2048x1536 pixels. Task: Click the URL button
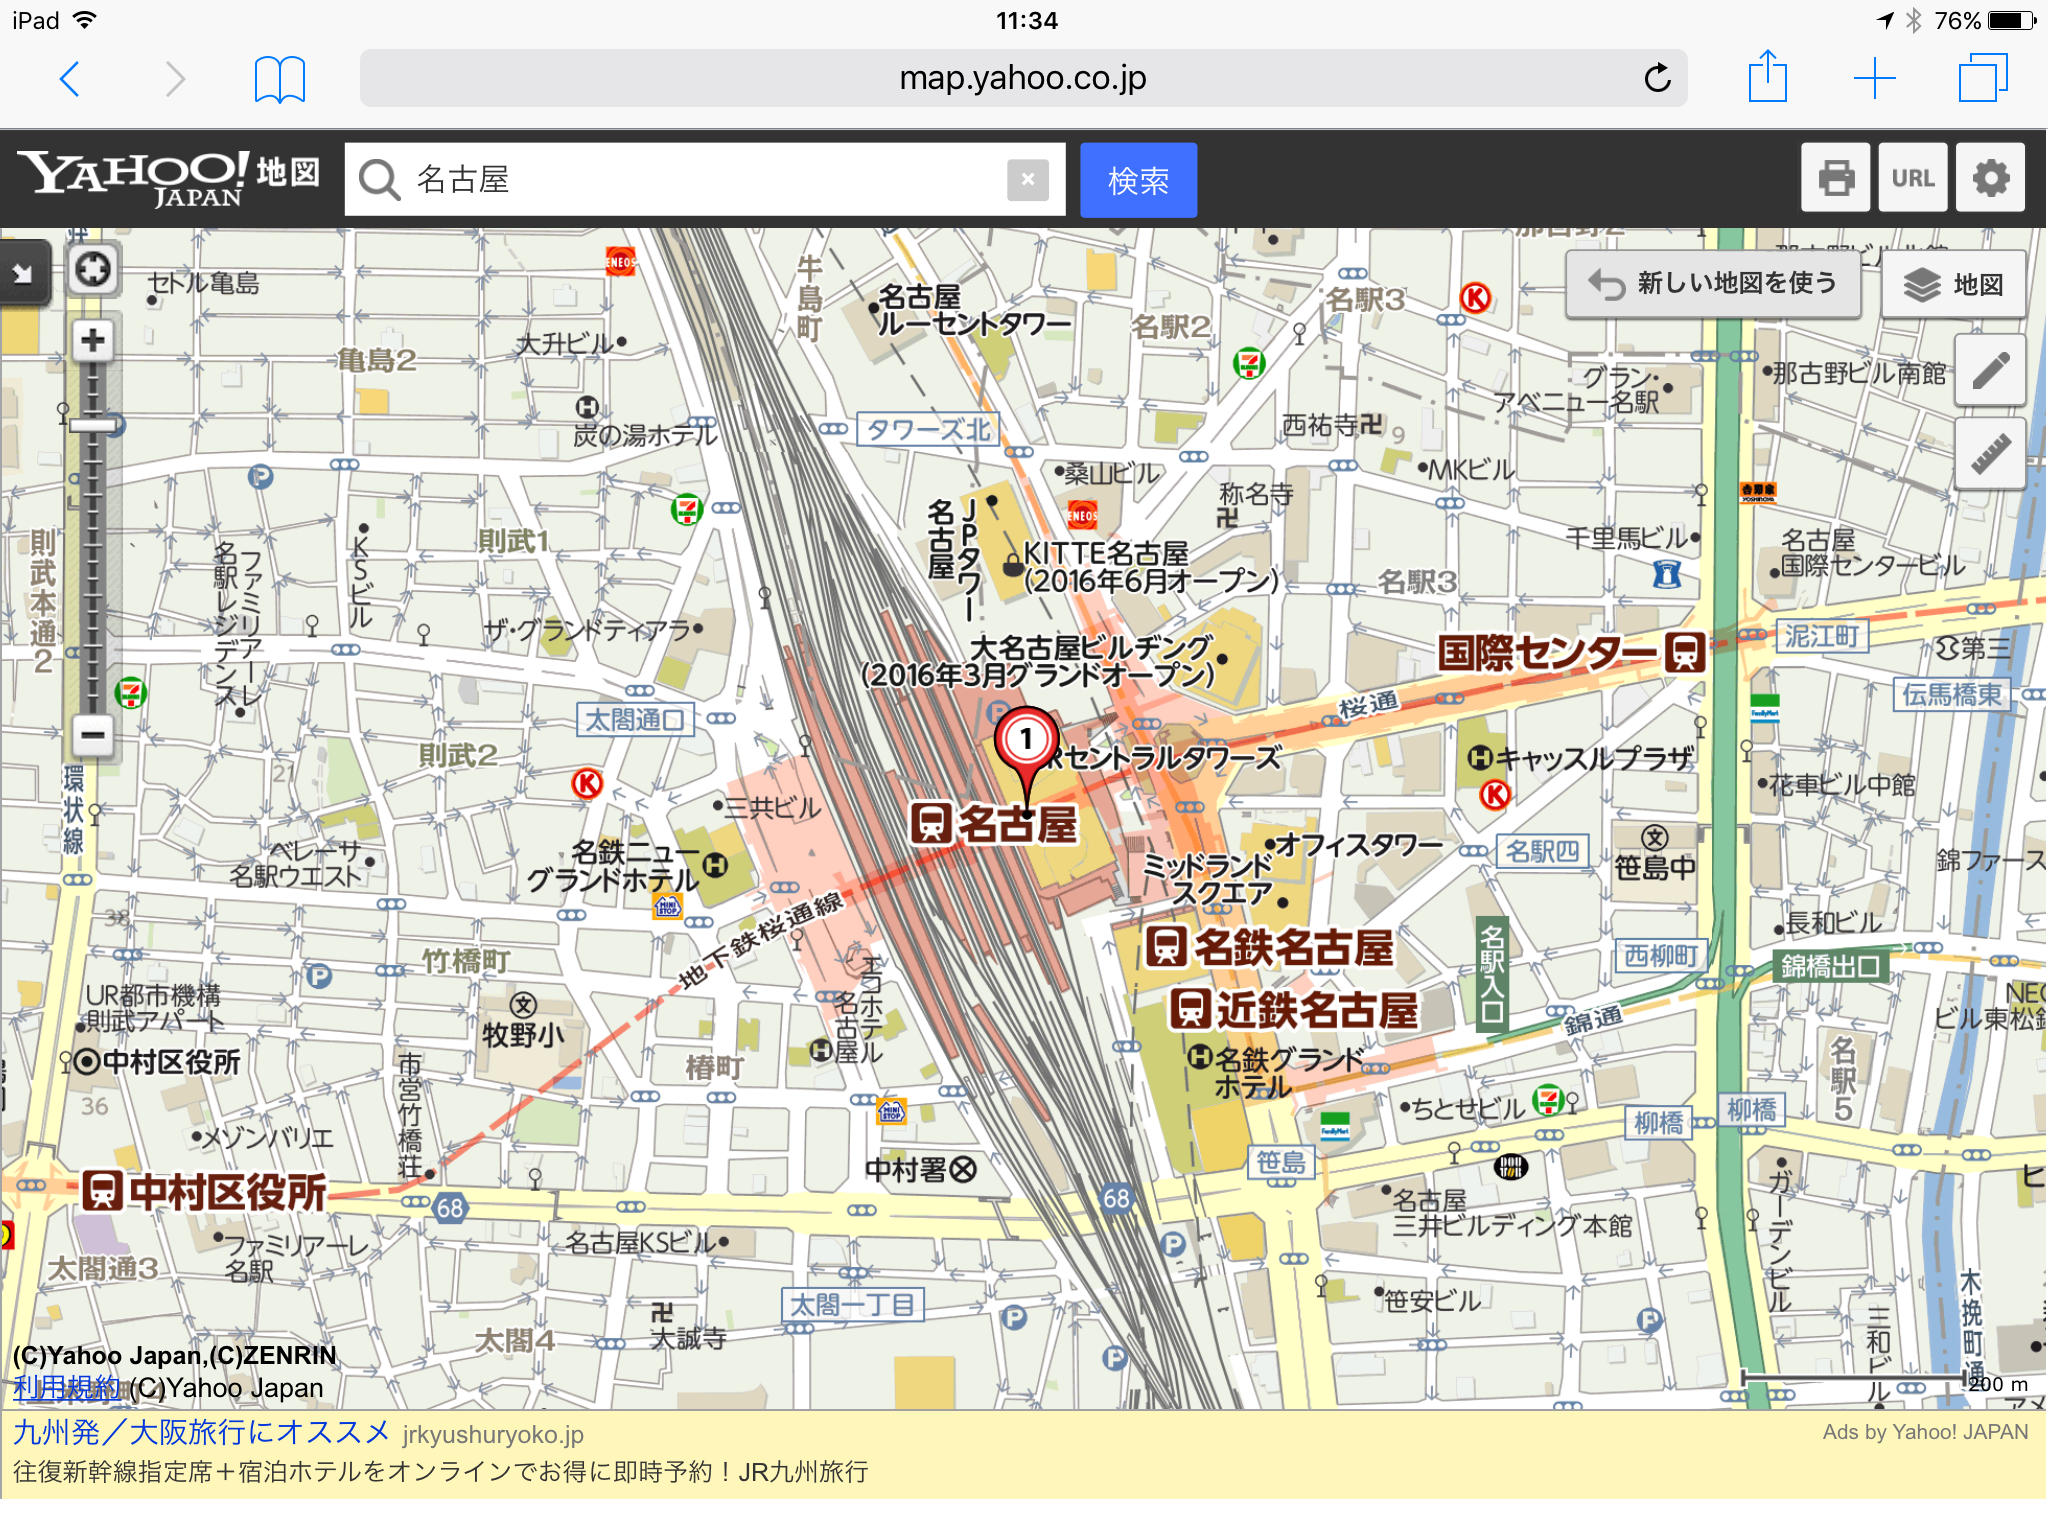pyautogui.click(x=1912, y=177)
